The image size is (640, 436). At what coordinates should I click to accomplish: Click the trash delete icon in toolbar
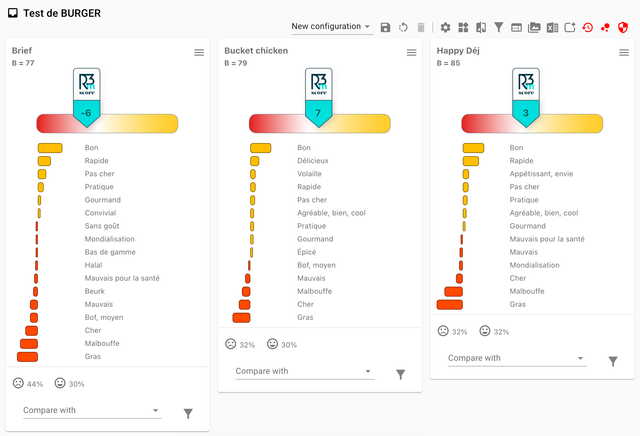421,27
